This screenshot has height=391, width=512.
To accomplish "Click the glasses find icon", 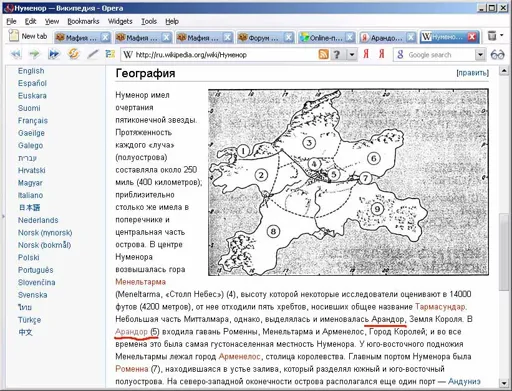I will pyautogui.click(x=497, y=54).
